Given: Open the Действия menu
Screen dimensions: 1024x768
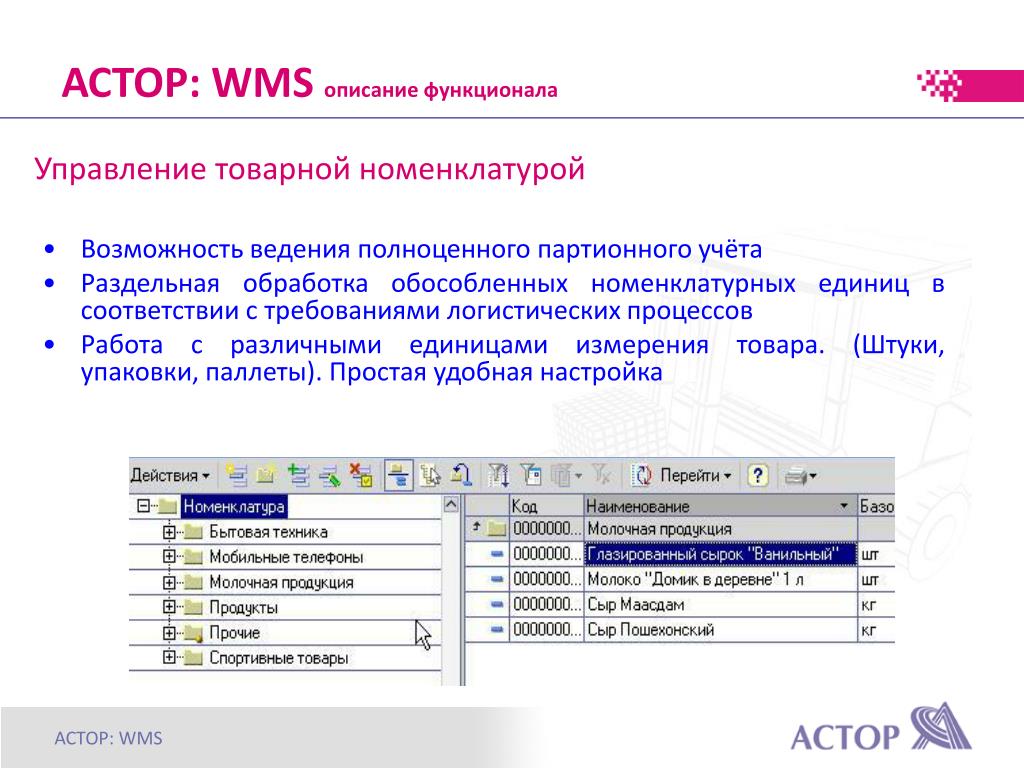Looking at the screenshot, I should tap(170, 476).
